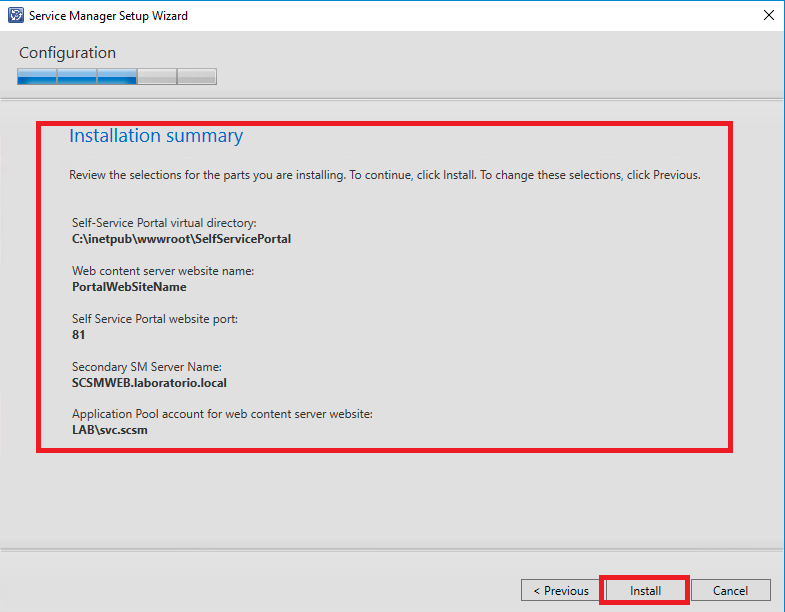Click the Web content server website name label
The width and height of the screenshot is (785, 612).
pyautogui.click(x=163, y=271)
